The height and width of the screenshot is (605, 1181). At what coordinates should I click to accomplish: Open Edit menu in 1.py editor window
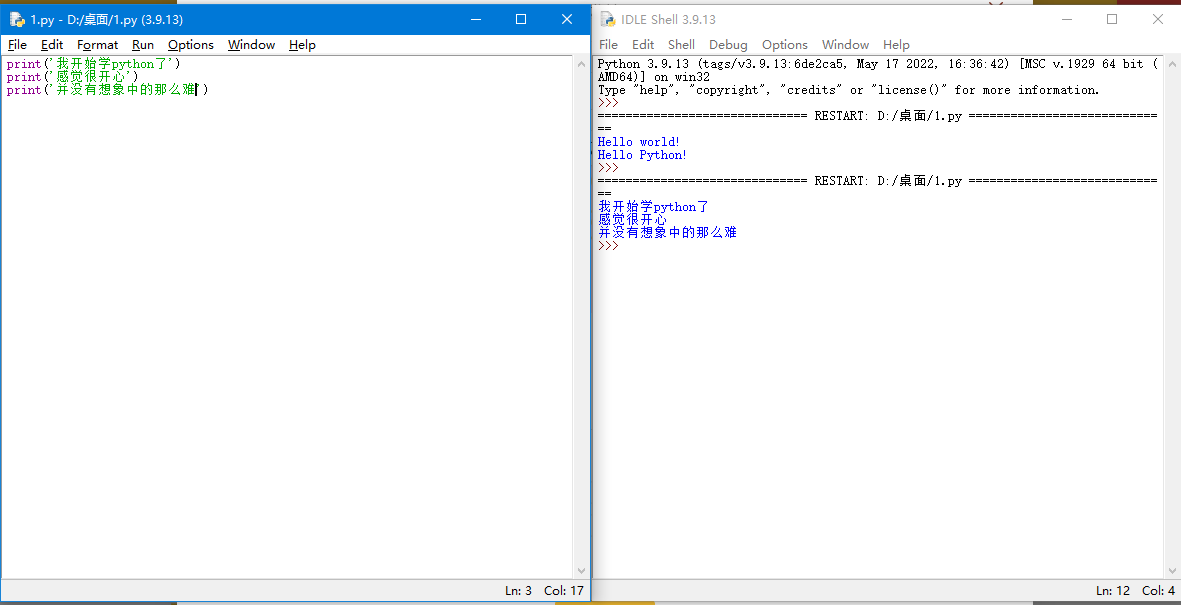[52, 44]
